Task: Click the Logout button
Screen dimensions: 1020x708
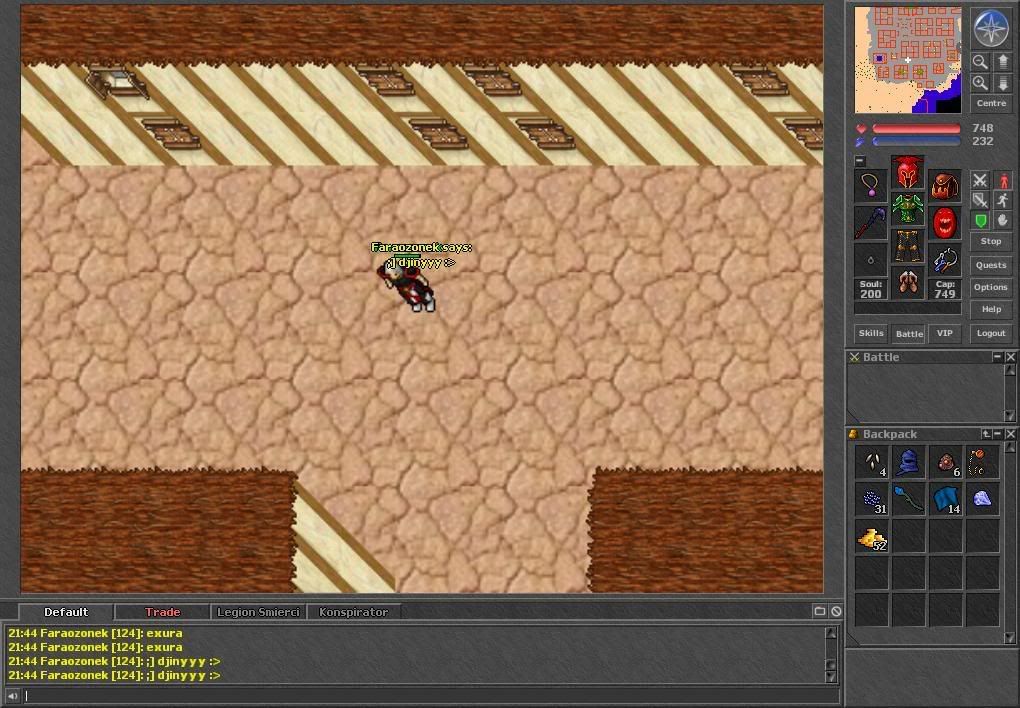Action: (x=991, y=333)
